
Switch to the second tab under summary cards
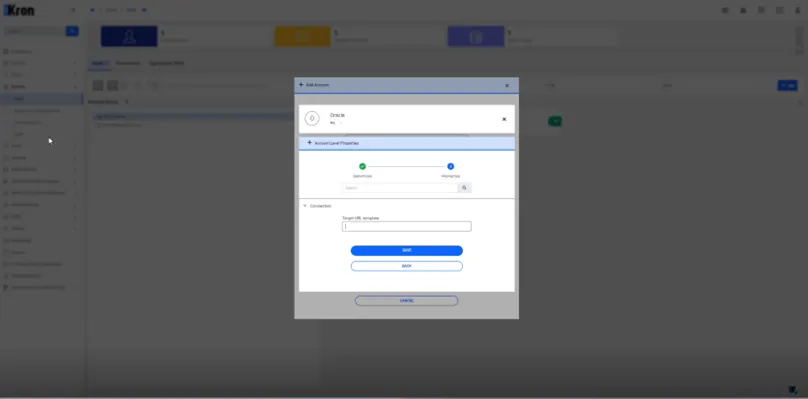pos(128,63)
